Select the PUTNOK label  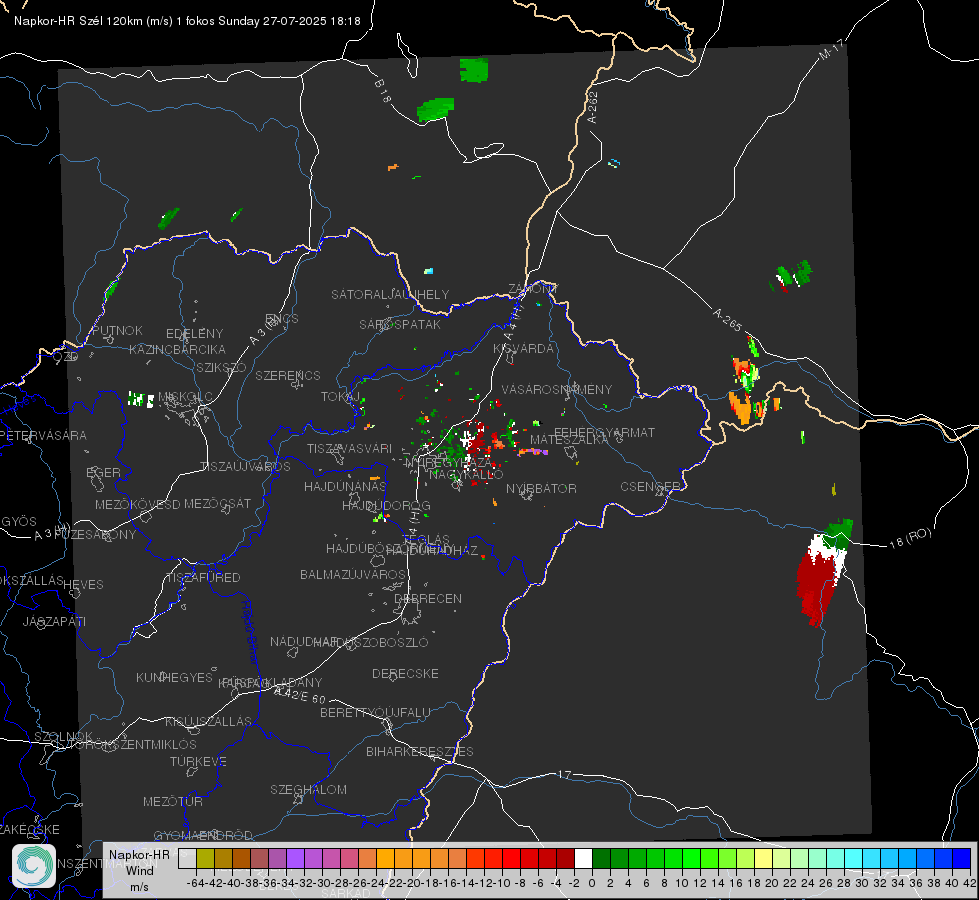pos(117,330)
